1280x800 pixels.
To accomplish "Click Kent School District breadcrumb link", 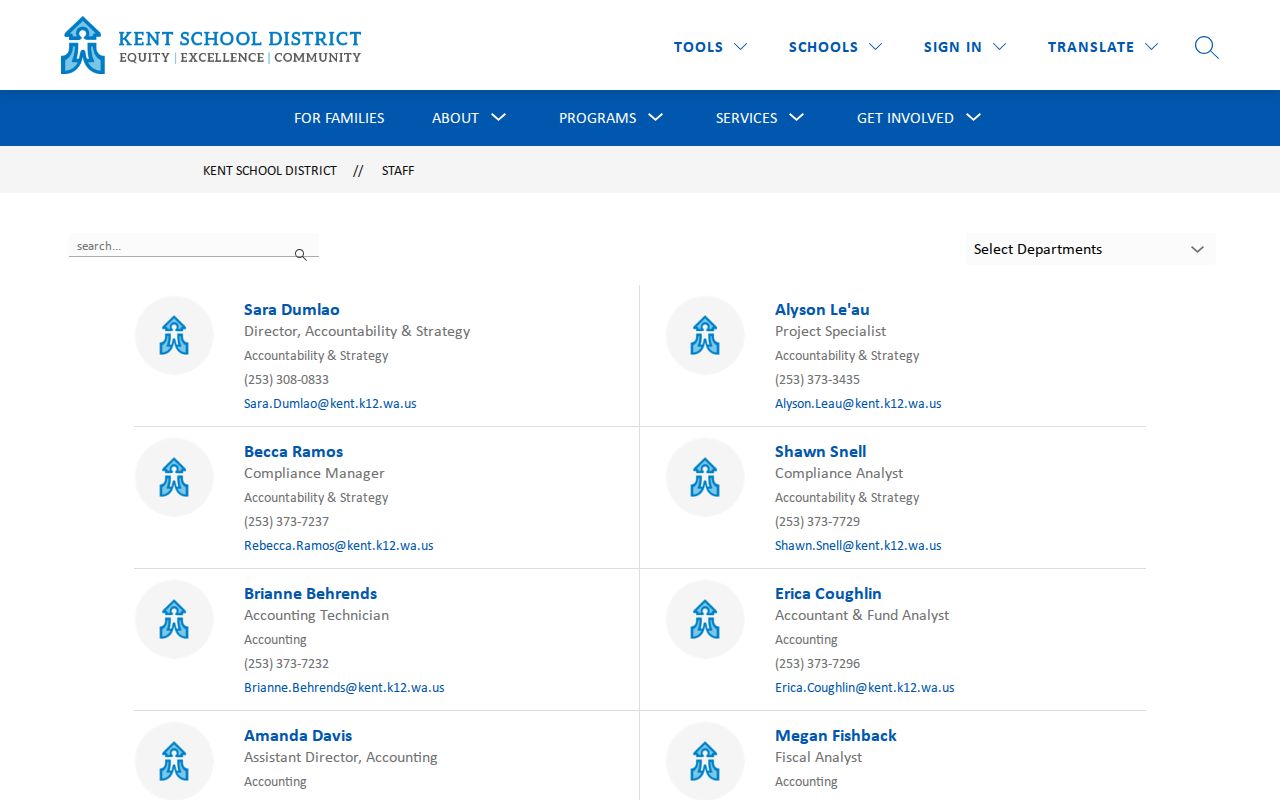I will point(270,171).
